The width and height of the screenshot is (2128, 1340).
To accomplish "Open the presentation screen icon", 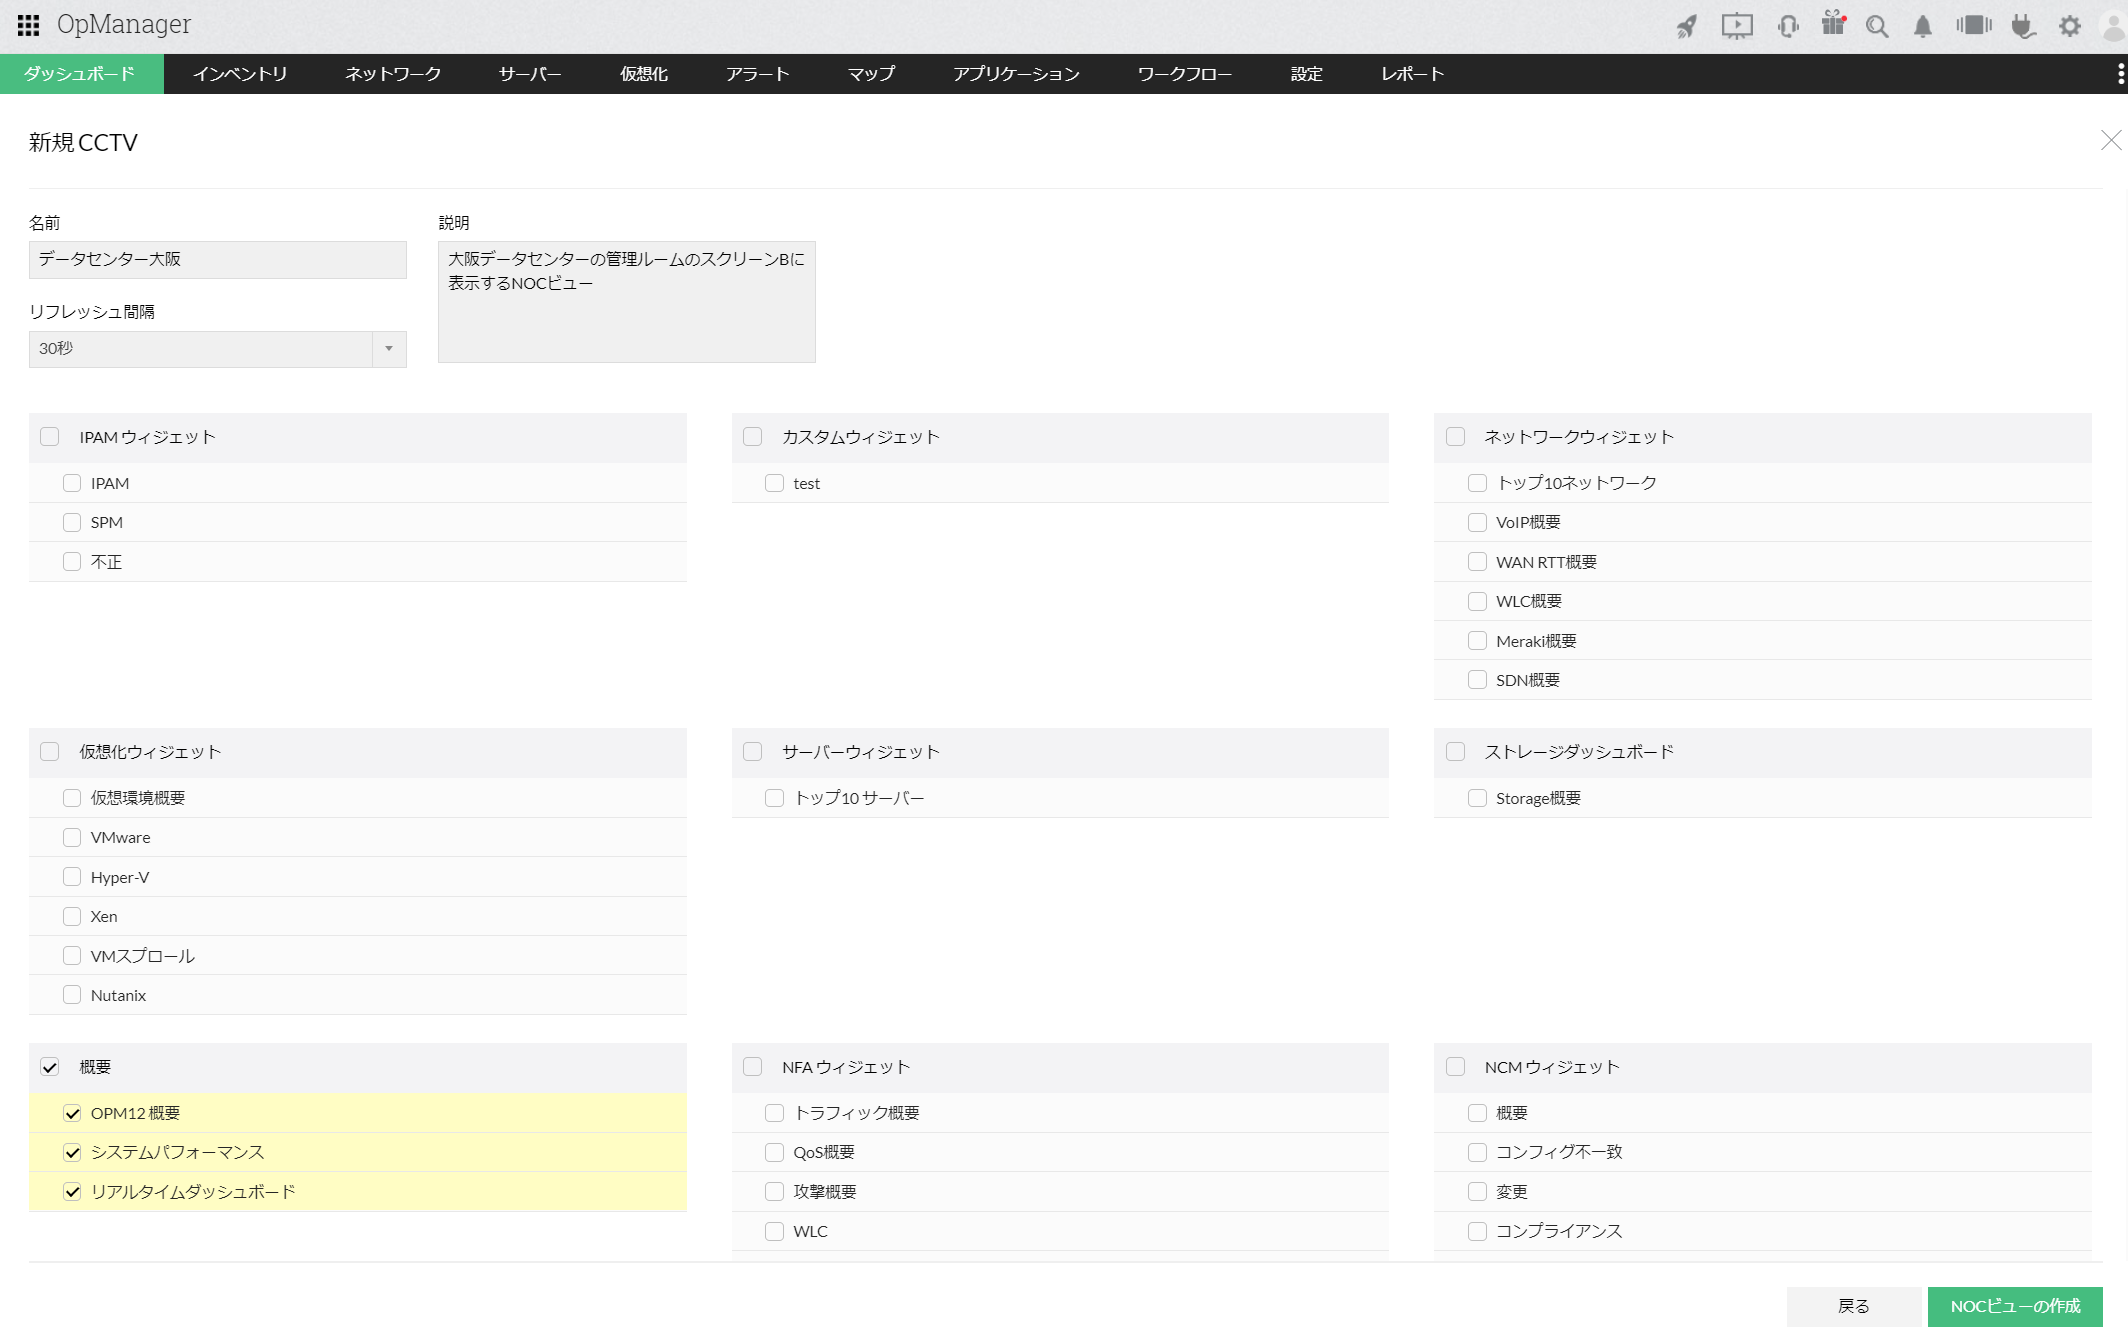I will pos(1737,26).
